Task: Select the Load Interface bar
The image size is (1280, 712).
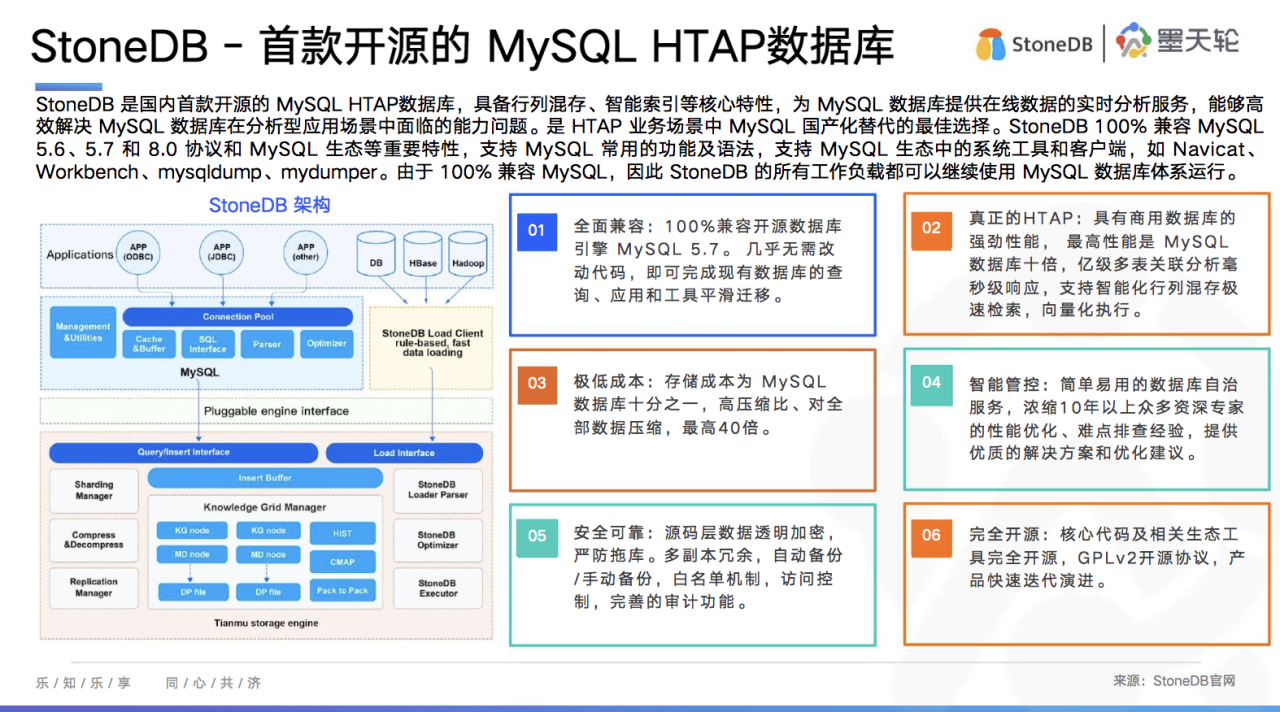Action: 404,452
